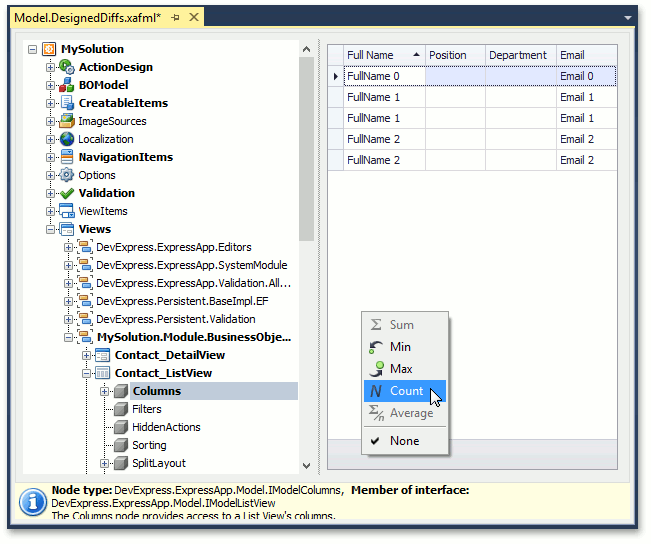Click the BOModel cubes icon
The image size is (651, 544).
coord(66,85)
